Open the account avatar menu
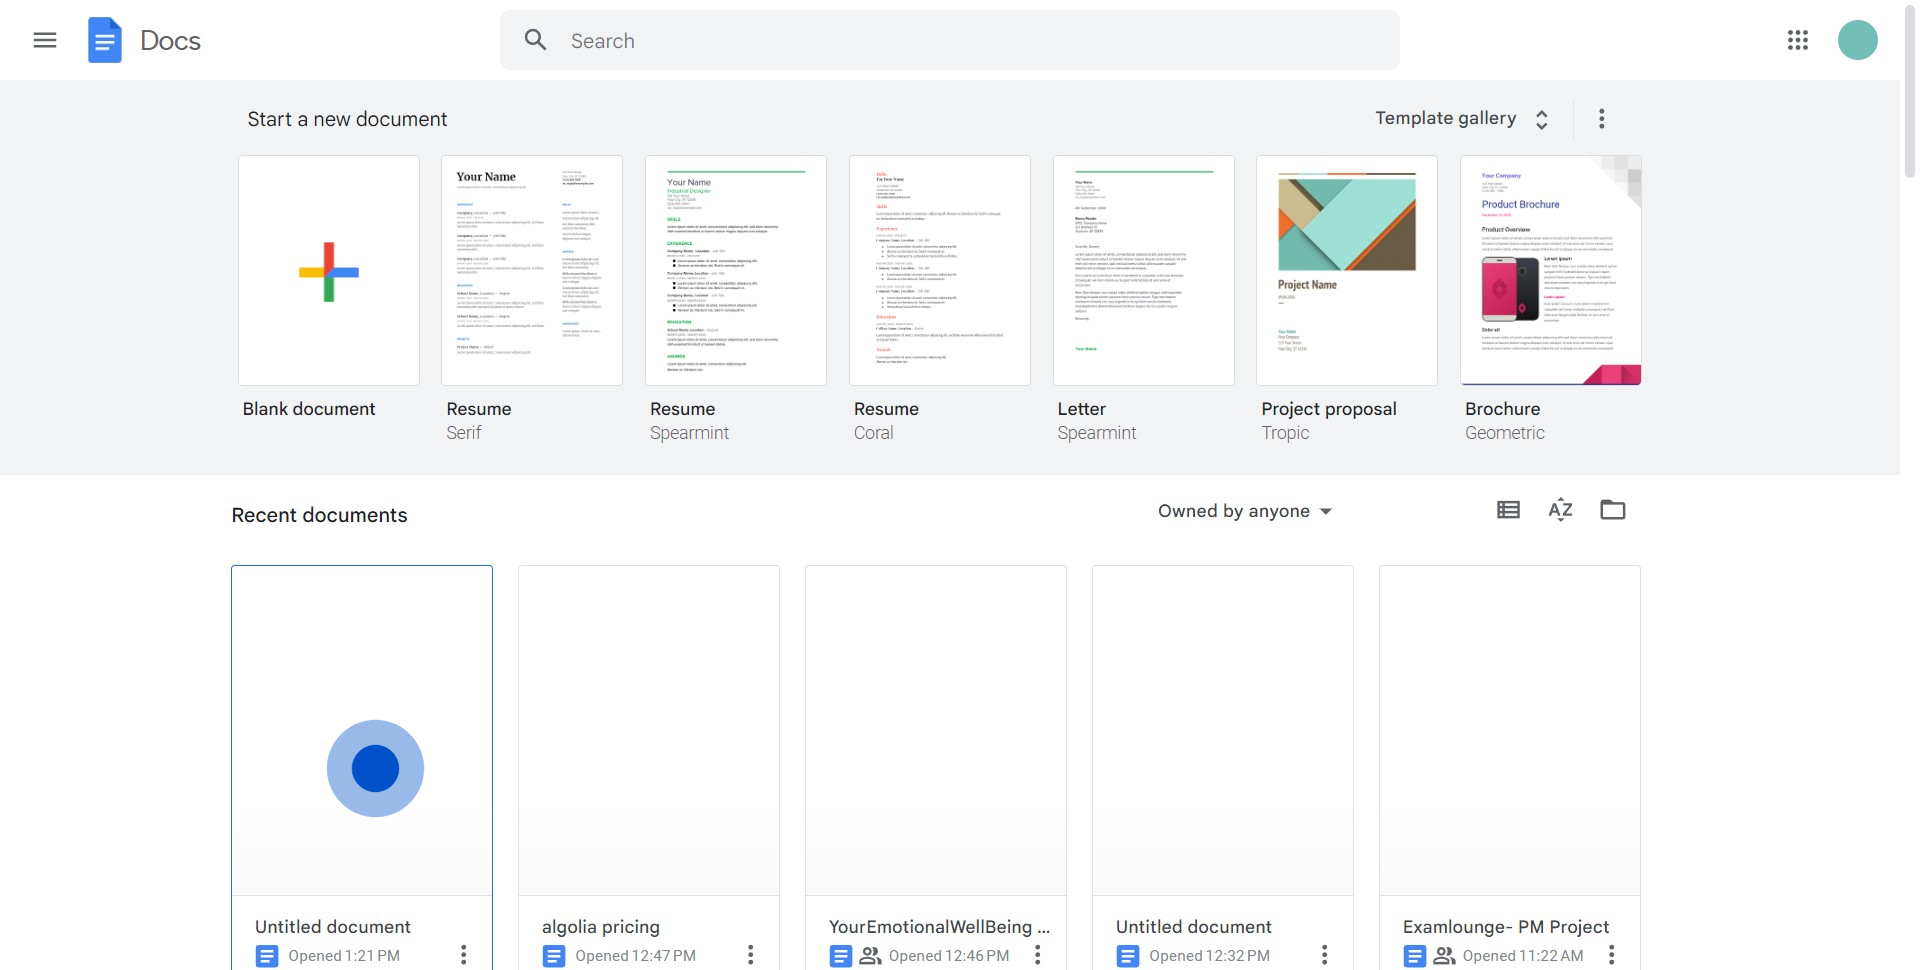The height and width of the screenshot is (970, 1920). click(x=1858, y=40)
